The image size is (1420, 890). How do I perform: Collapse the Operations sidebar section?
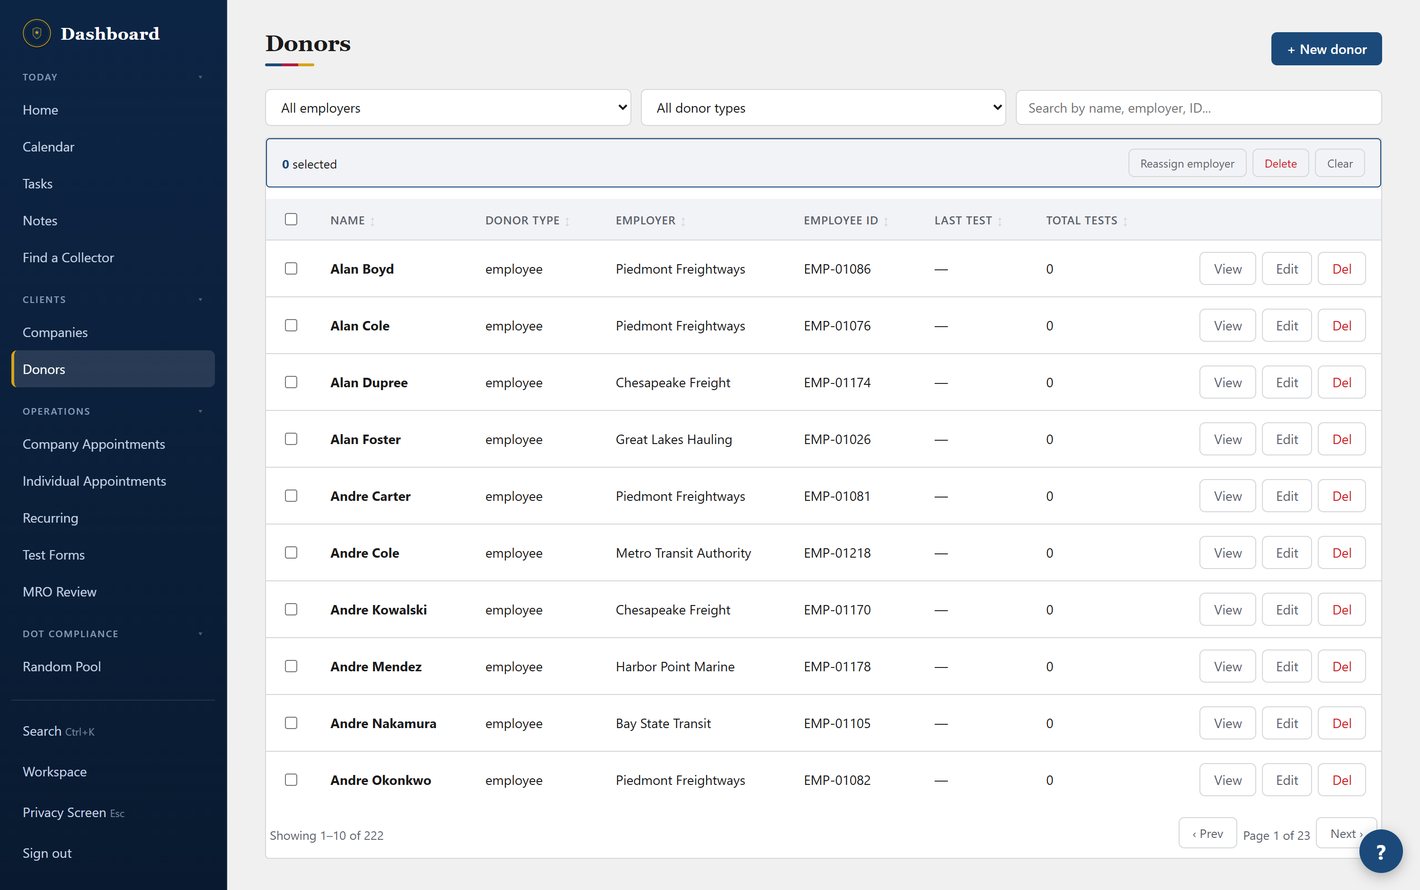tap(200, 411)
